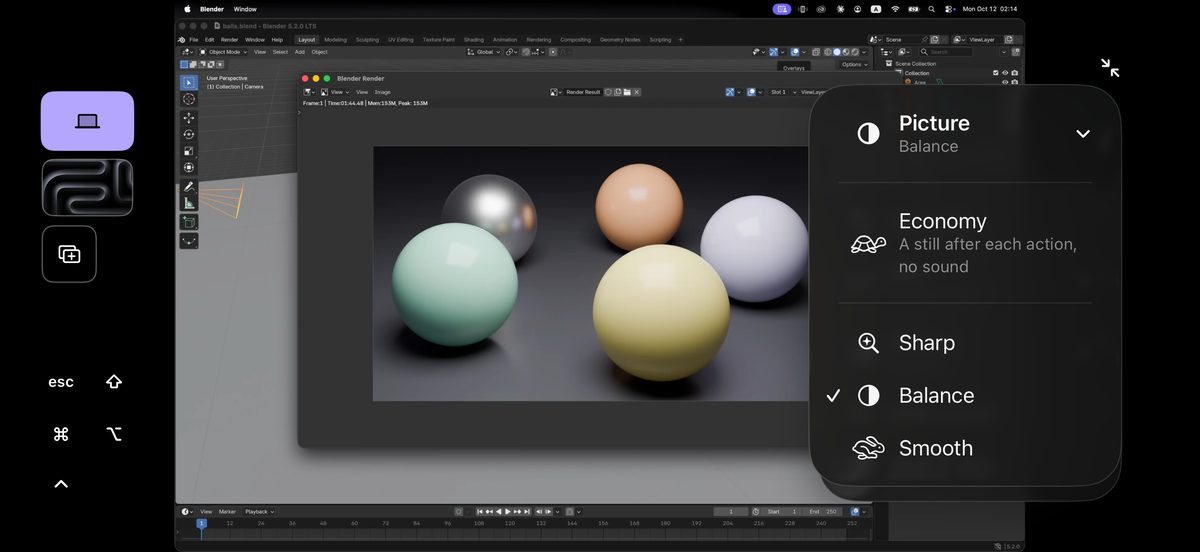The height and width of the screenshot is (552, 1200).
Task: Open the Apple menu
Action: [187, 9]
